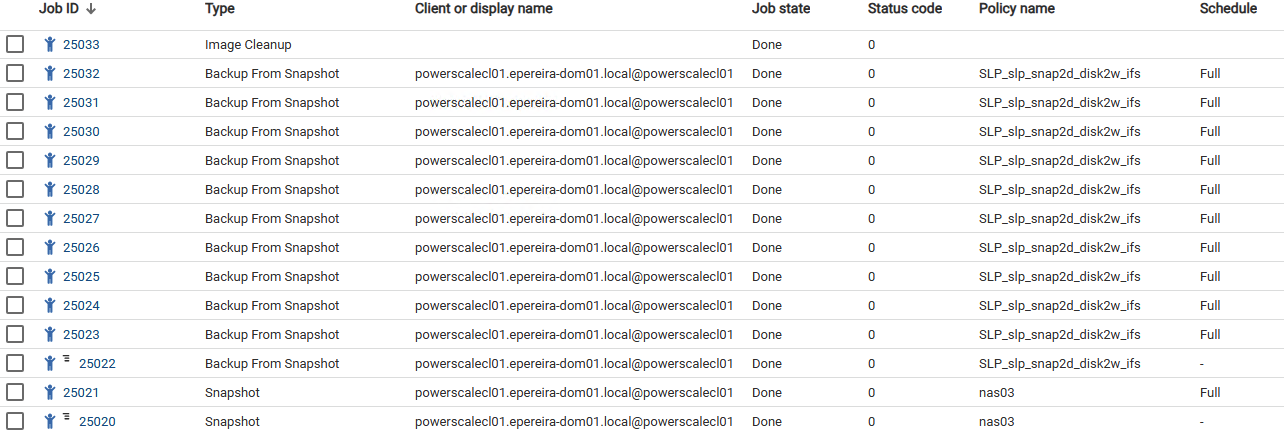
Task: Click the job icon next to 25024
Action: pos(50,306)
